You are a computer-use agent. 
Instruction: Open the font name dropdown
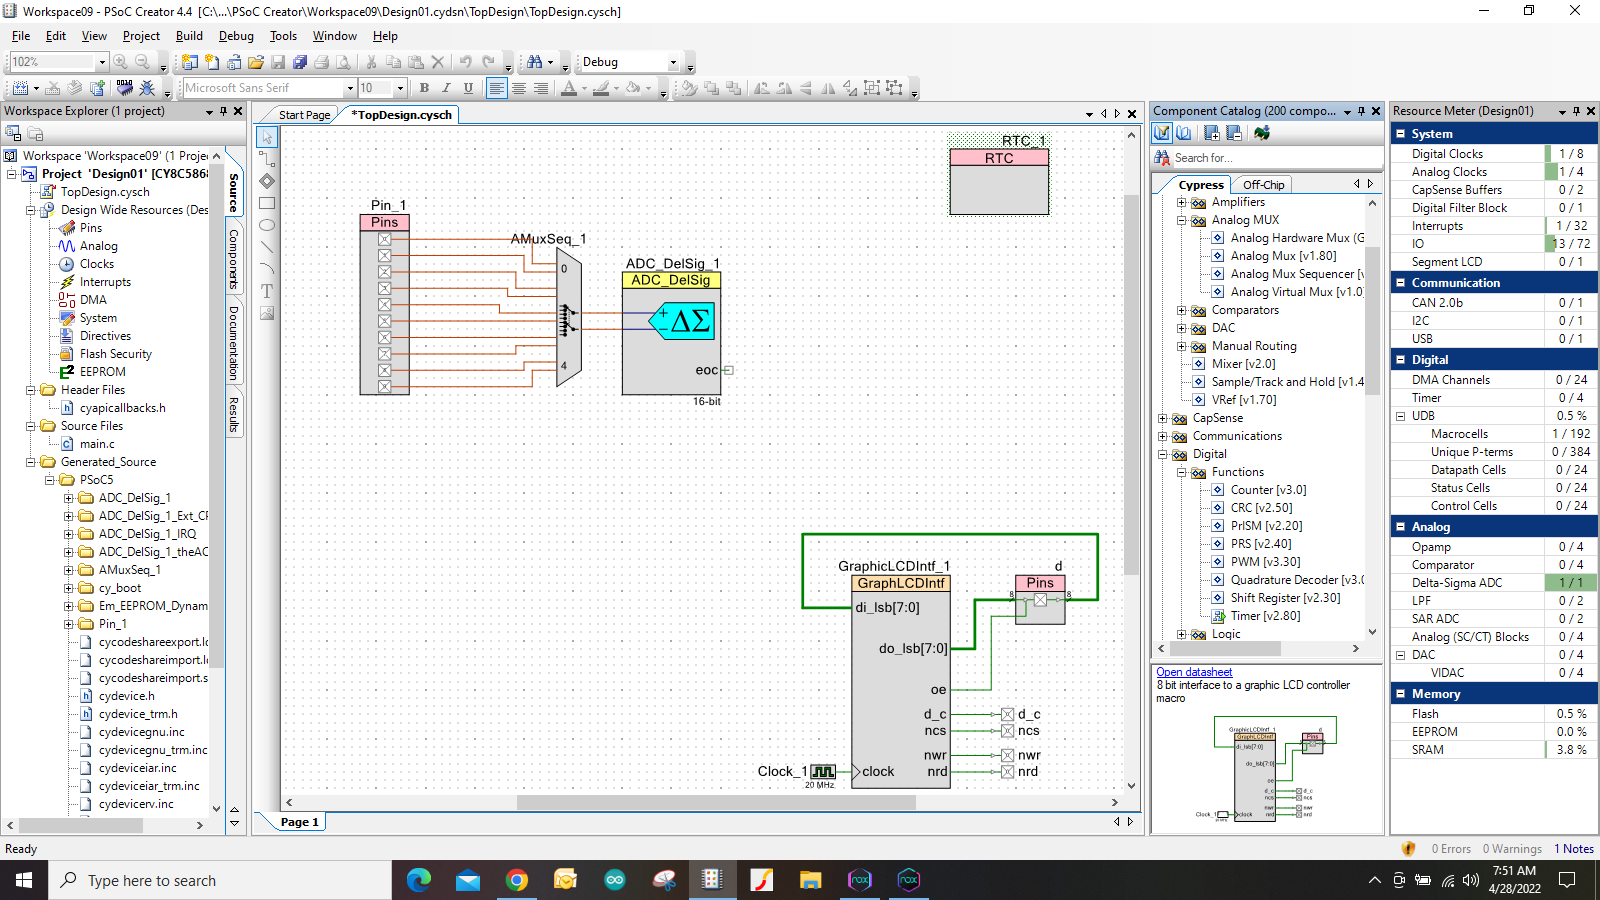tap(350, 88)
